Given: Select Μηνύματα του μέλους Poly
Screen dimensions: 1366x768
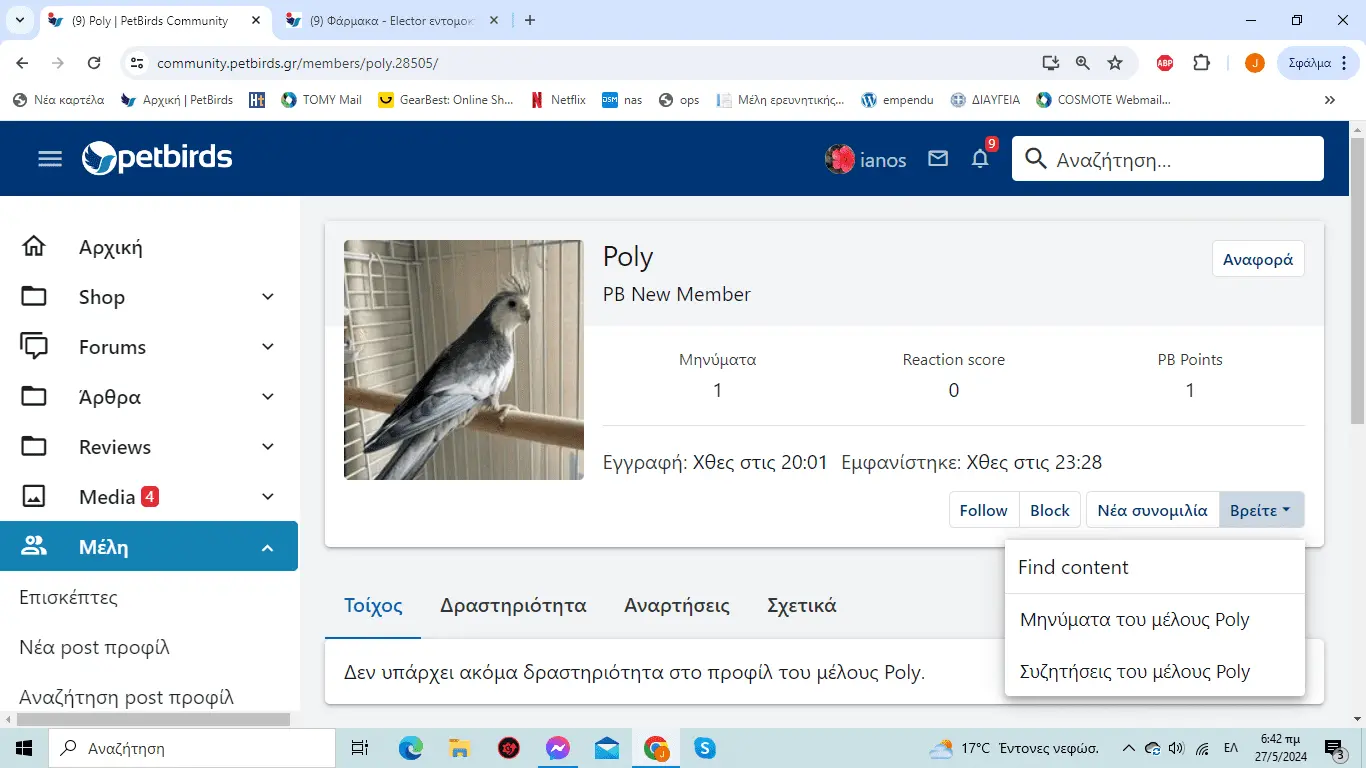Looking at the screenshot, I should coord(1155,620).
